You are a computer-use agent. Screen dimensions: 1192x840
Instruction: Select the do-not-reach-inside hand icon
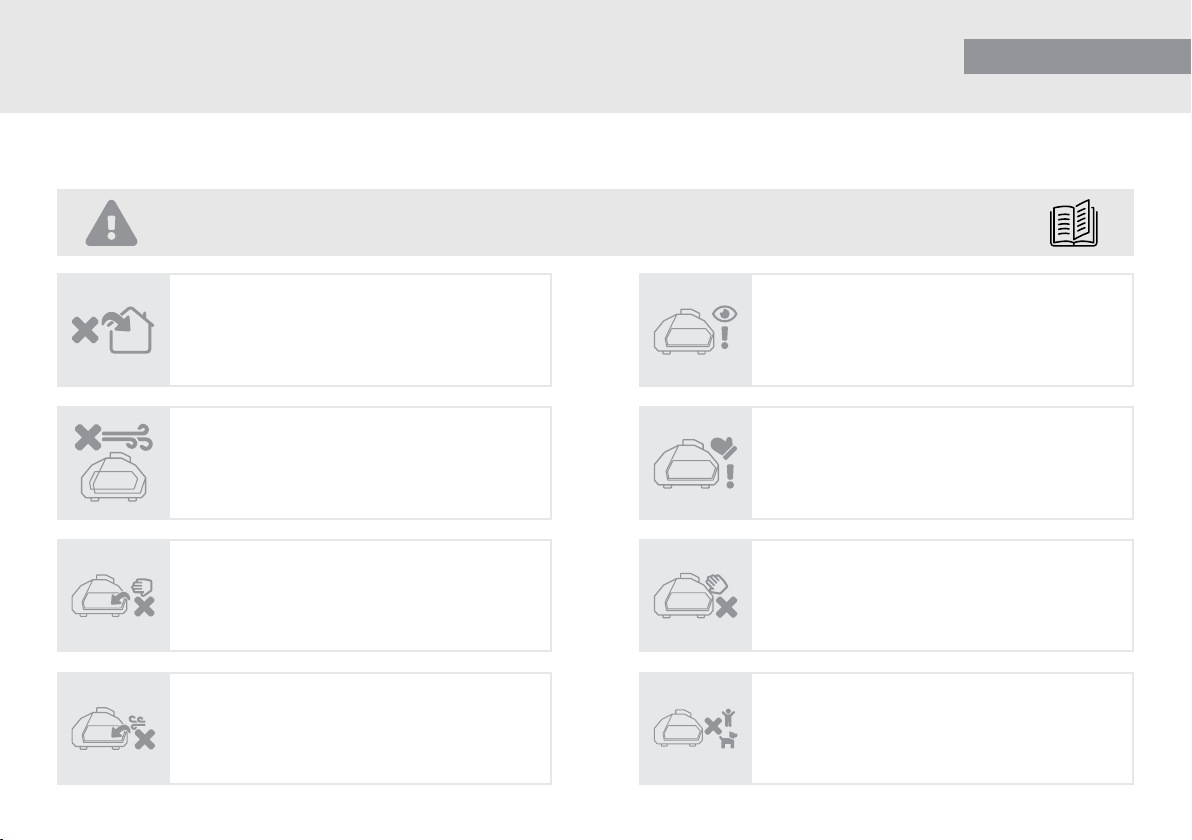click(x=113, y=595)
